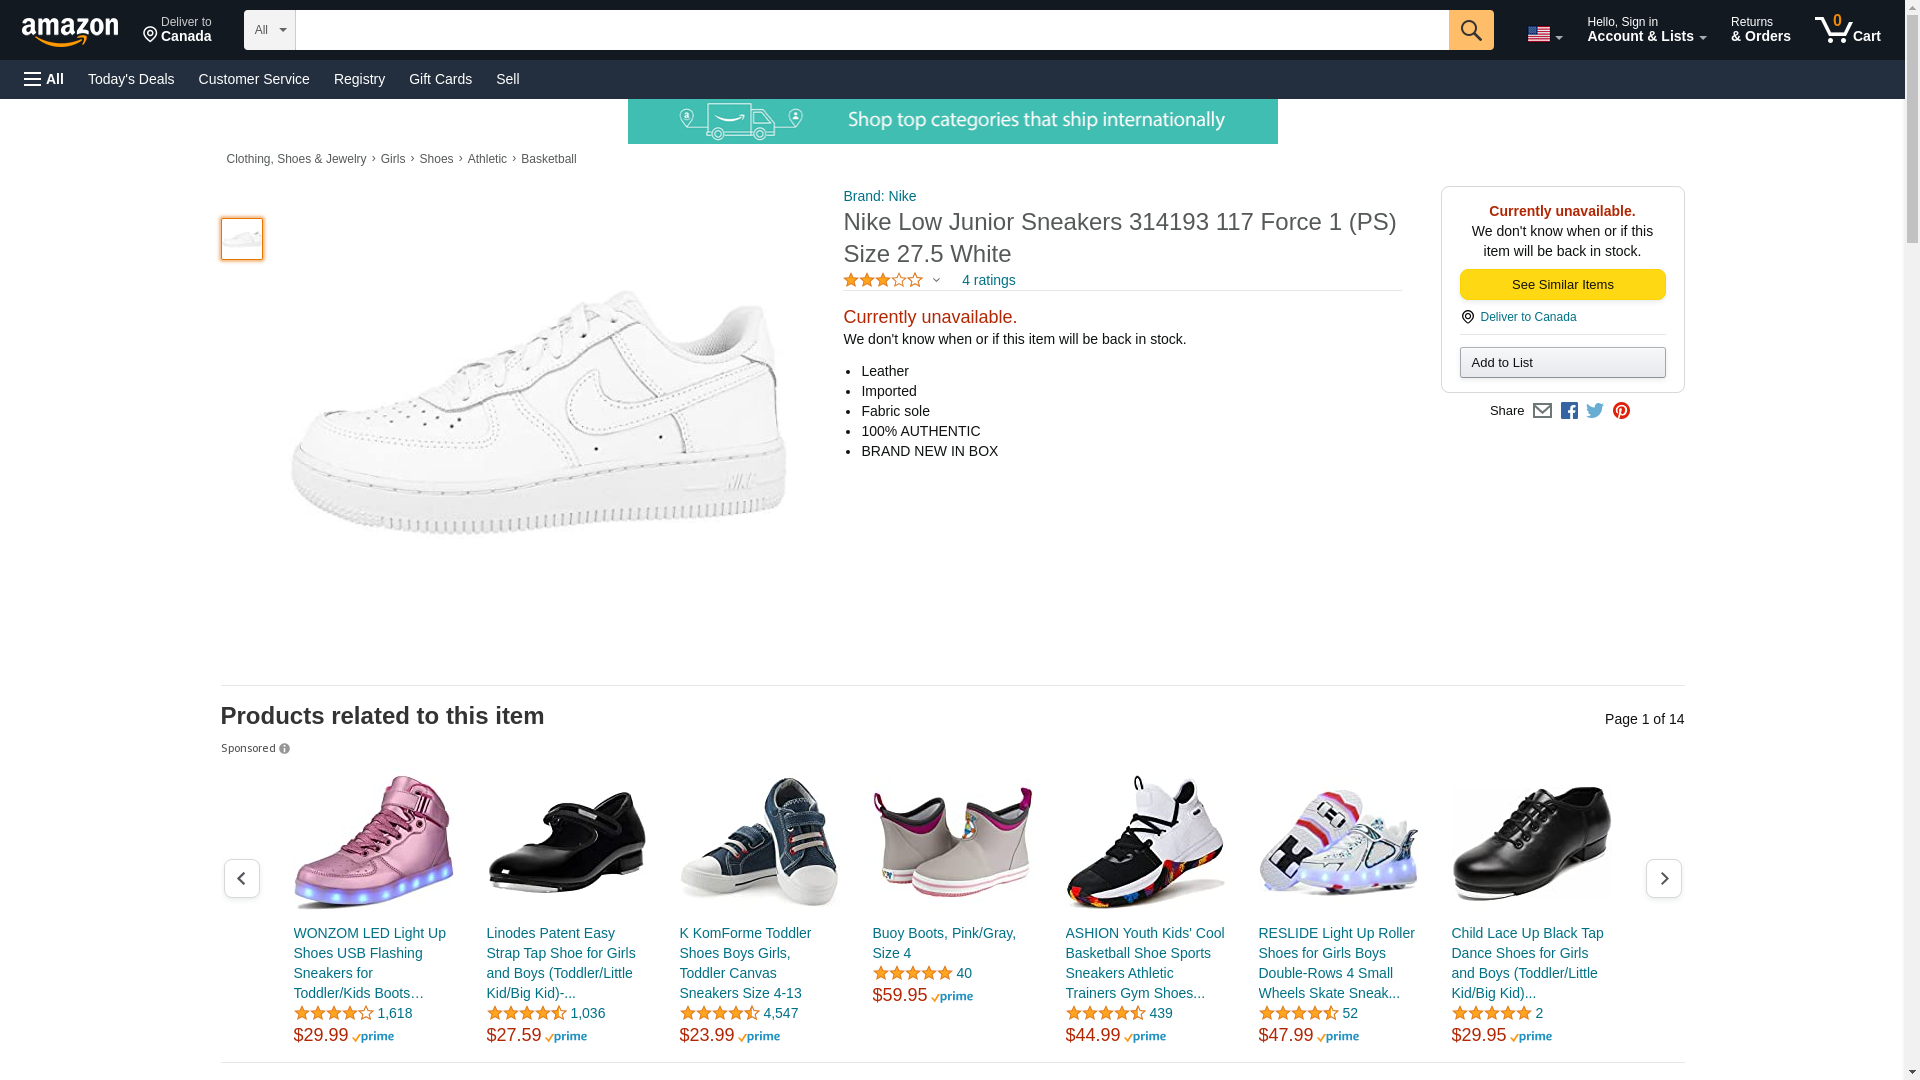Viewport: 1920px width, 1080px height.
Task: Show next page of related products
Action: pos(1663,878)
